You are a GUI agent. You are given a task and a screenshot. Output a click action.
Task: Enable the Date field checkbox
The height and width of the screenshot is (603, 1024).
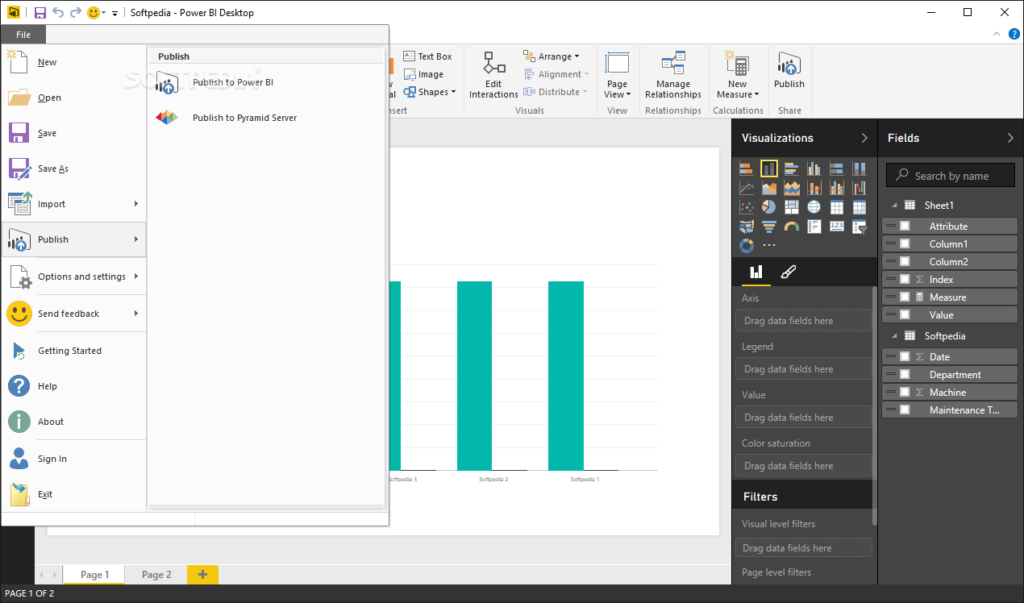[x=903, y=355]
